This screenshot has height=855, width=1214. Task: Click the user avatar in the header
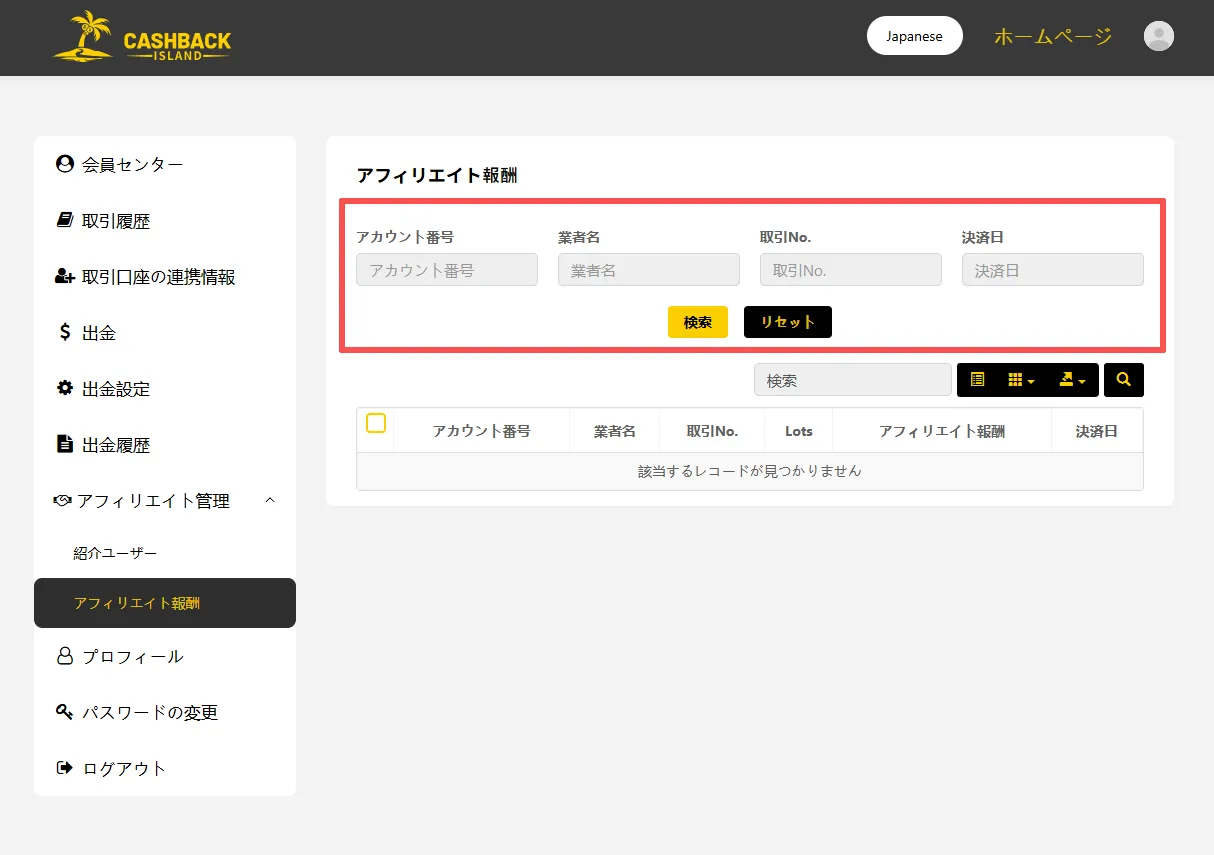(1158, 36)
